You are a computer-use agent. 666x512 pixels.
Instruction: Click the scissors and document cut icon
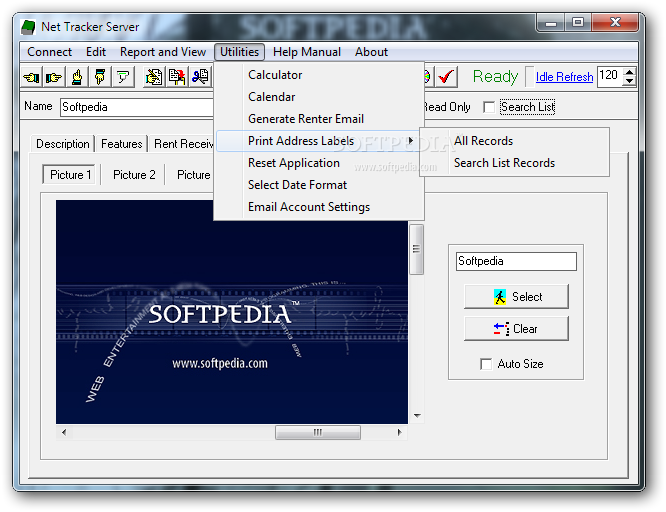click(x=200, y=77)
